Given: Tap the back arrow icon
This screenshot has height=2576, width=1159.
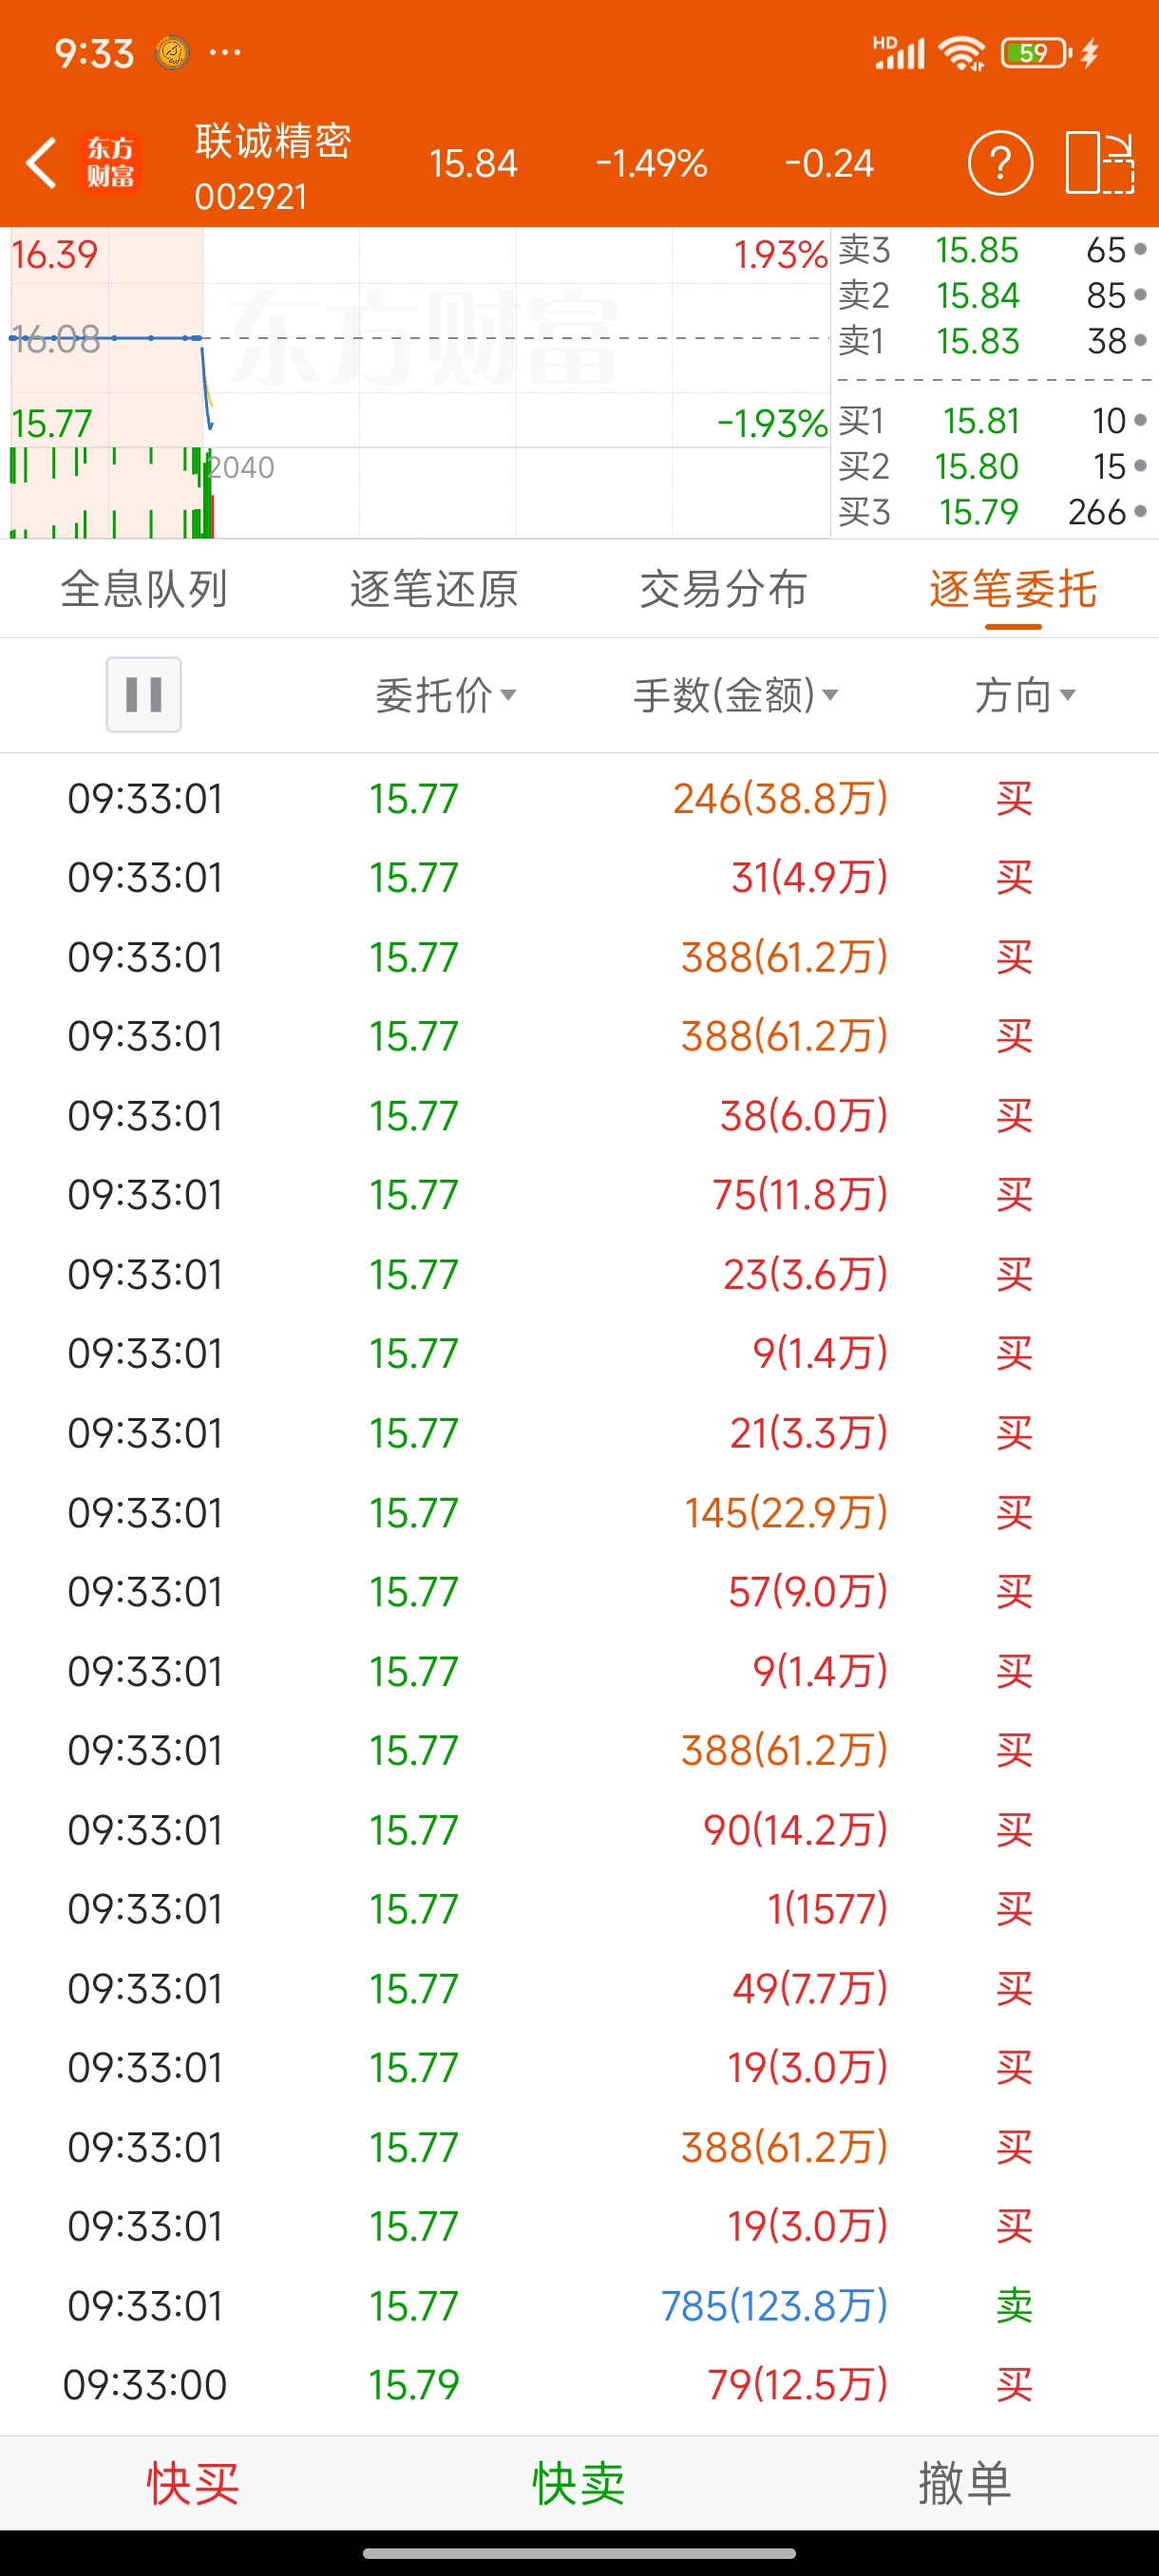Looking at the screenshot, I should point(41,163).
